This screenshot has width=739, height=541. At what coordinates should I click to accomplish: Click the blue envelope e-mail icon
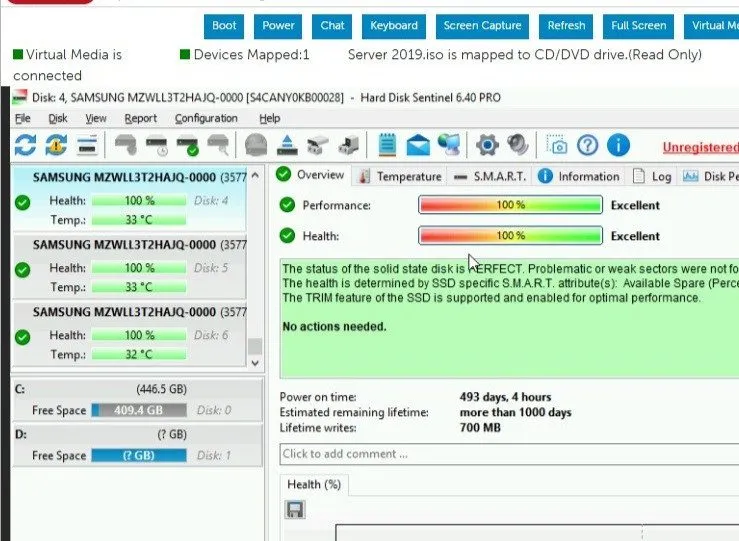418,145
